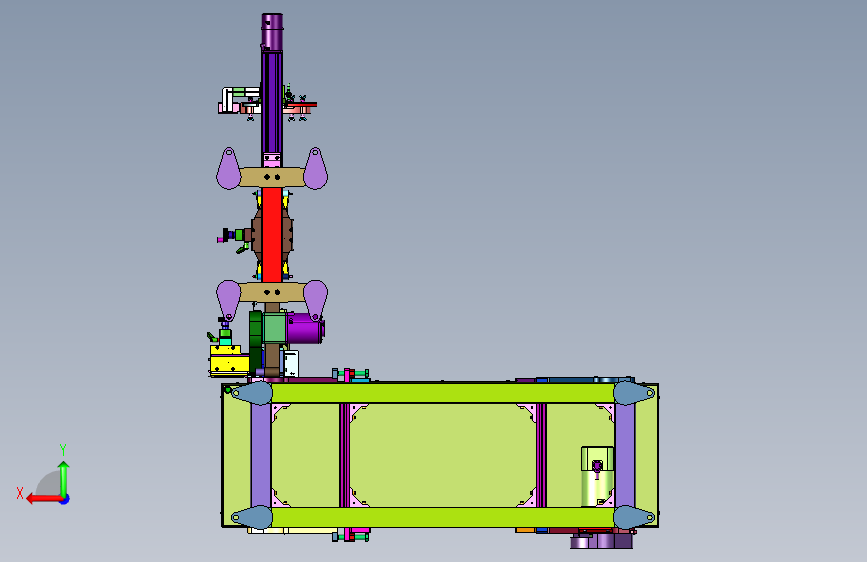Select the brown hub on the red column
Image resolution: width=867 pixels, height=562 pixels.
[288, 236]
